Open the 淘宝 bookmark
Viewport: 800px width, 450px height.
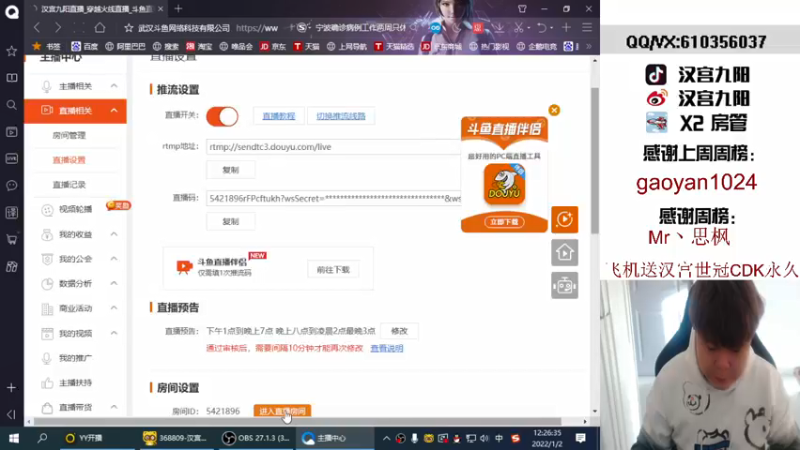199,46
